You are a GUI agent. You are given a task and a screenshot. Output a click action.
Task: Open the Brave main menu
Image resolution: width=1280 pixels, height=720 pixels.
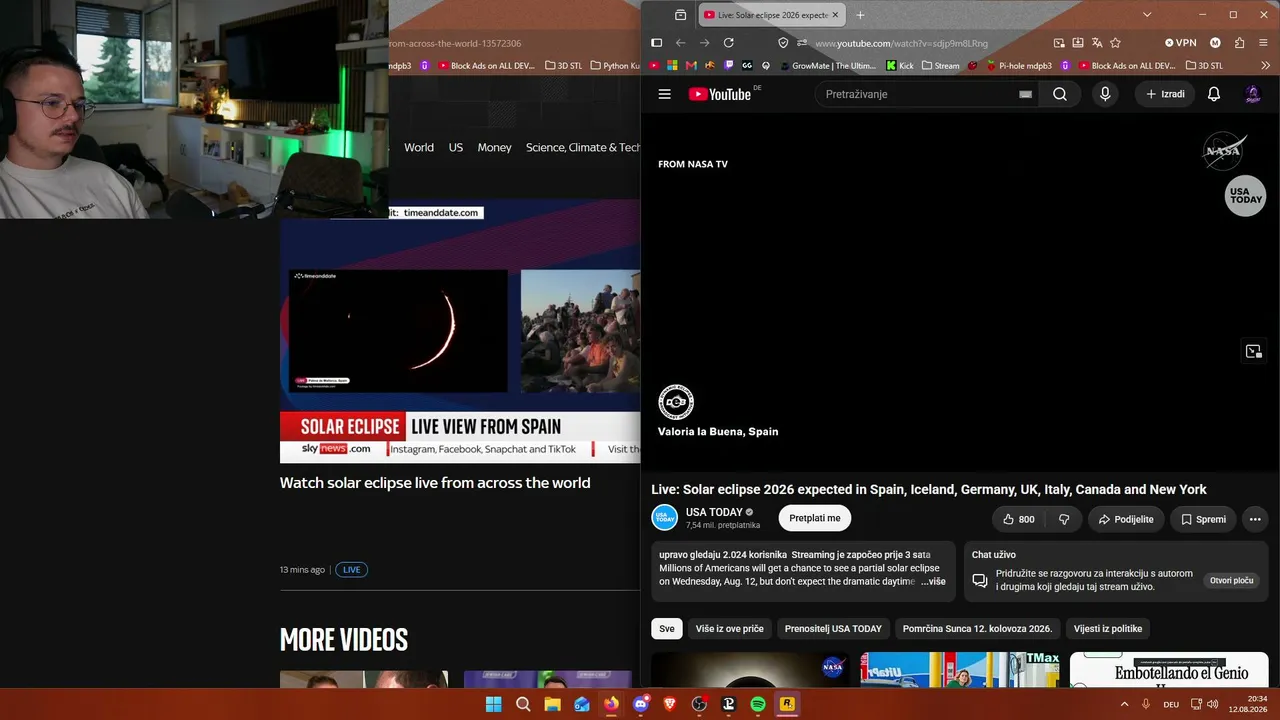[x=1263, y=43]
